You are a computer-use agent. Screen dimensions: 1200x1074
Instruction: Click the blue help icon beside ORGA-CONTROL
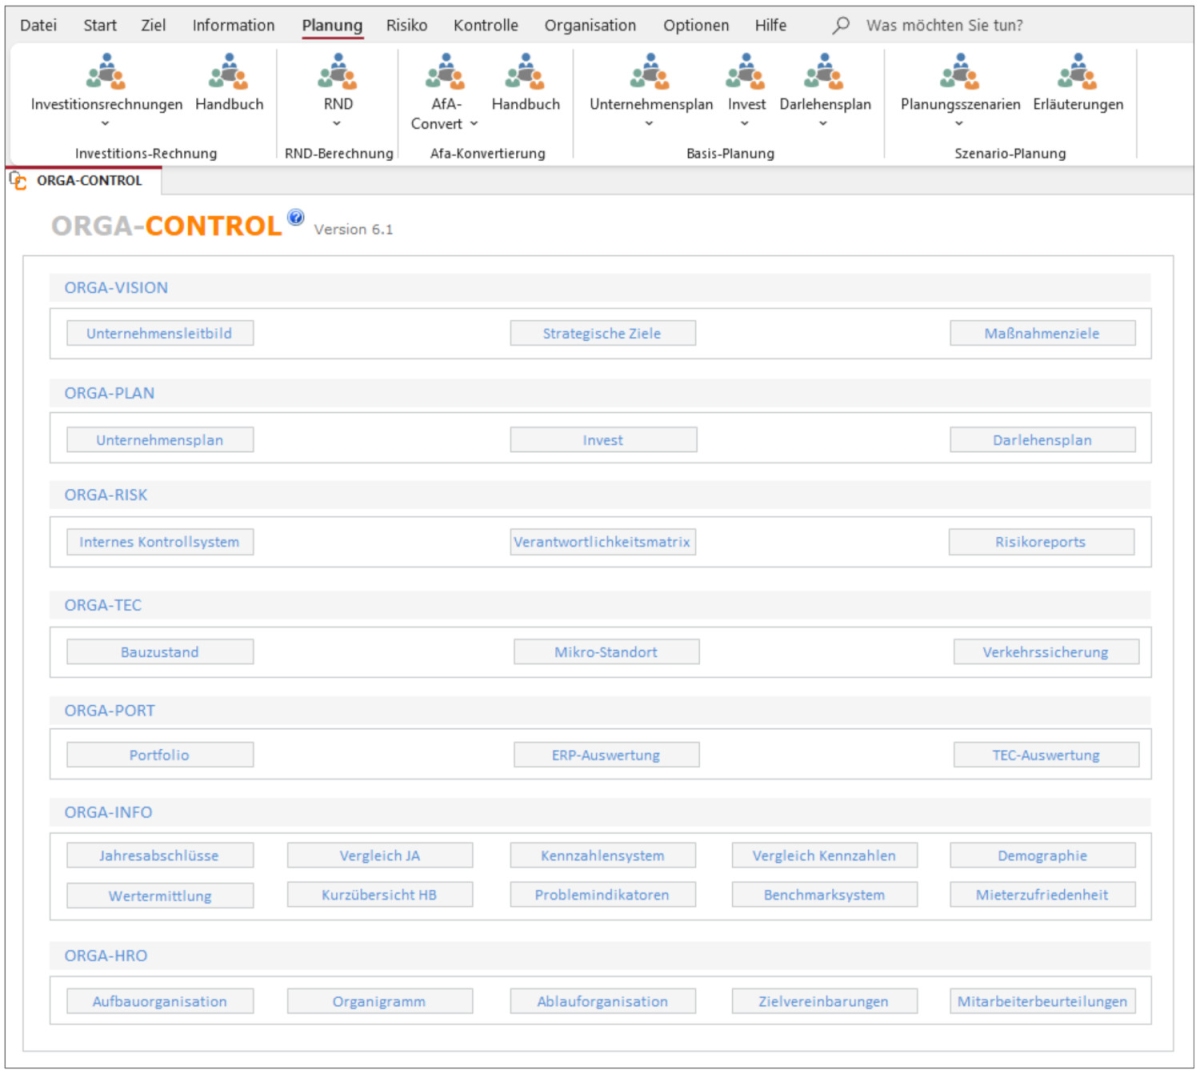(x=295, y=217)
